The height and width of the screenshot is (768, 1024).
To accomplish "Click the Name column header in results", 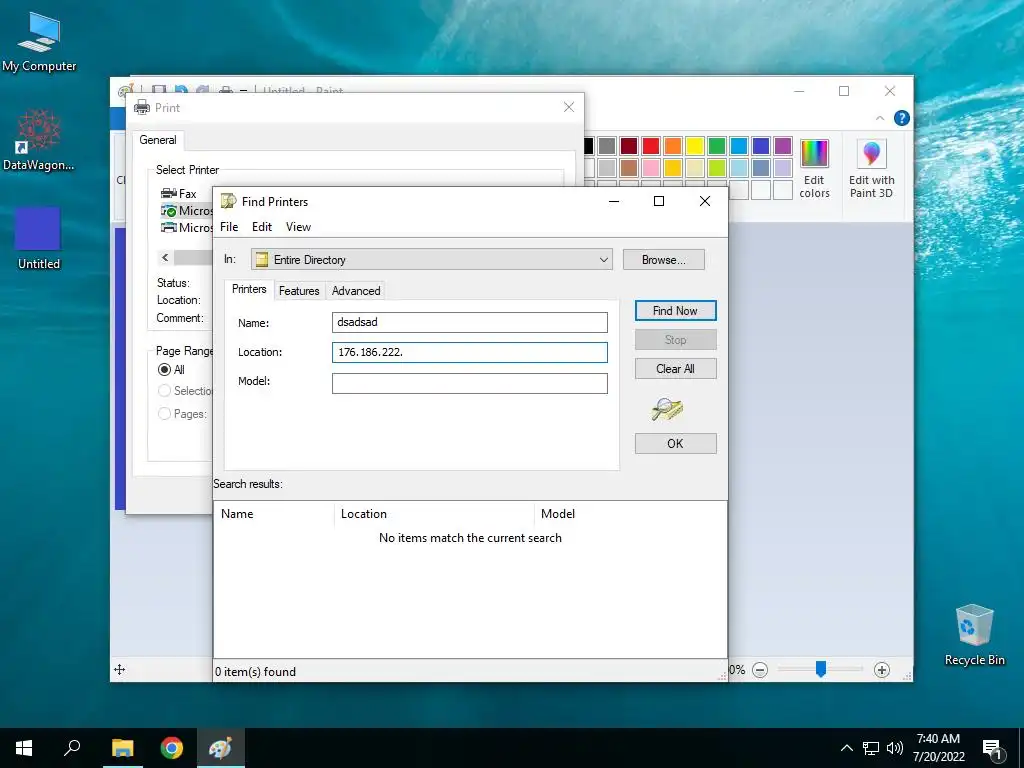I will 274,515.
